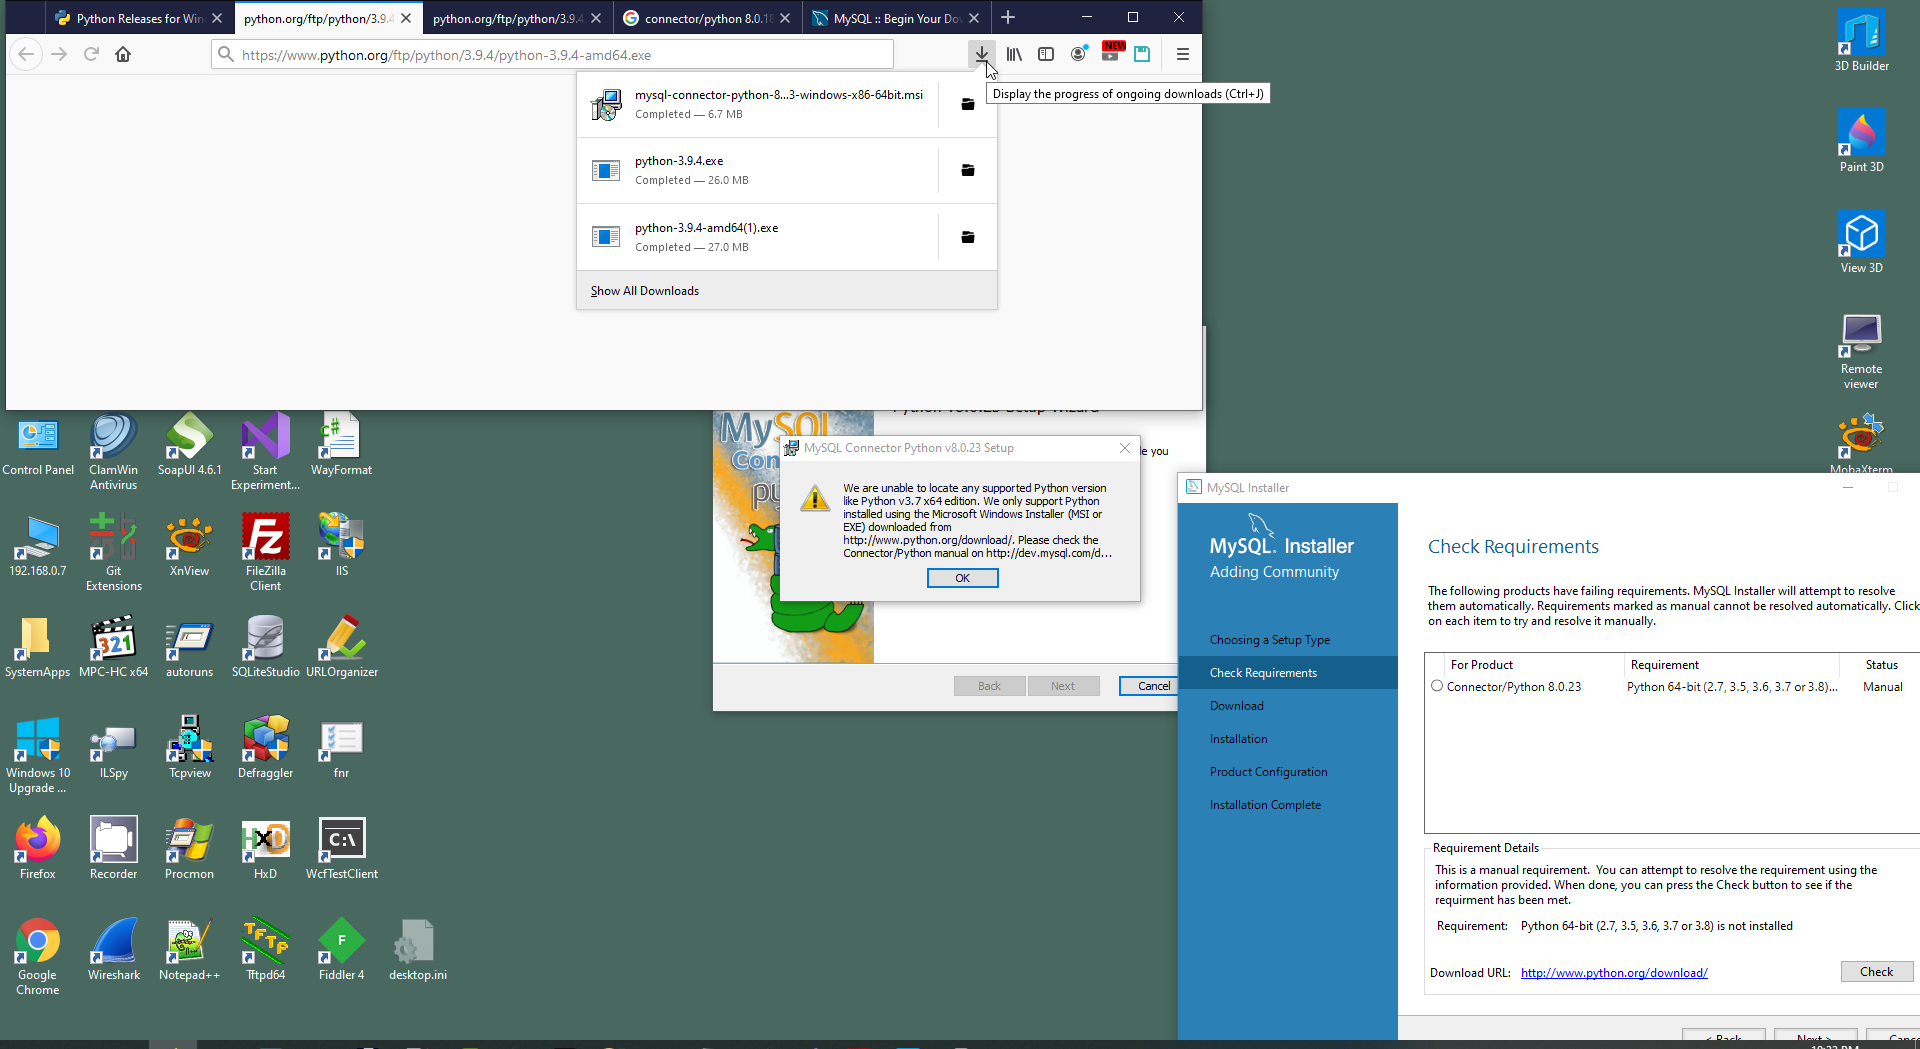Toggle the Firefox sidebar icon

[1046, 54]
